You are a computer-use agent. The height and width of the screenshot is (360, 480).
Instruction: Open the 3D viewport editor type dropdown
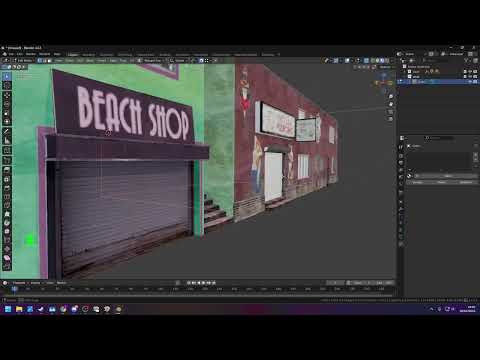(6, 60)
